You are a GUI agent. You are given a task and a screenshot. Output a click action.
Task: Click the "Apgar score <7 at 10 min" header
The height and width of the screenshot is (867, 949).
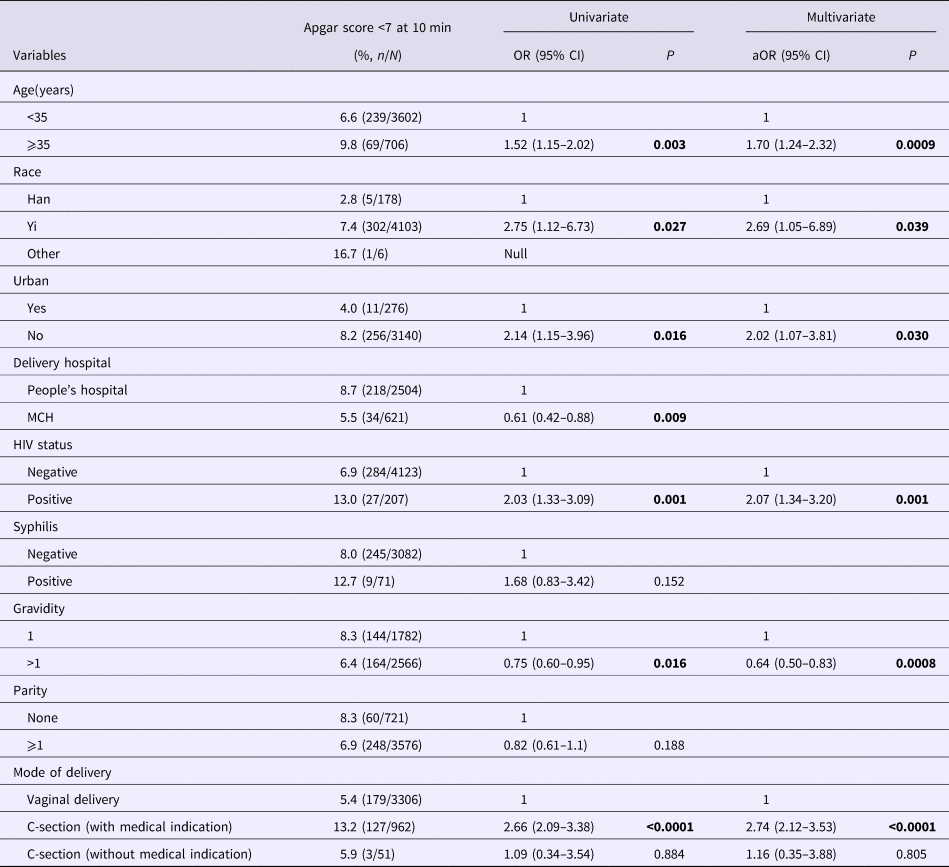378,27
